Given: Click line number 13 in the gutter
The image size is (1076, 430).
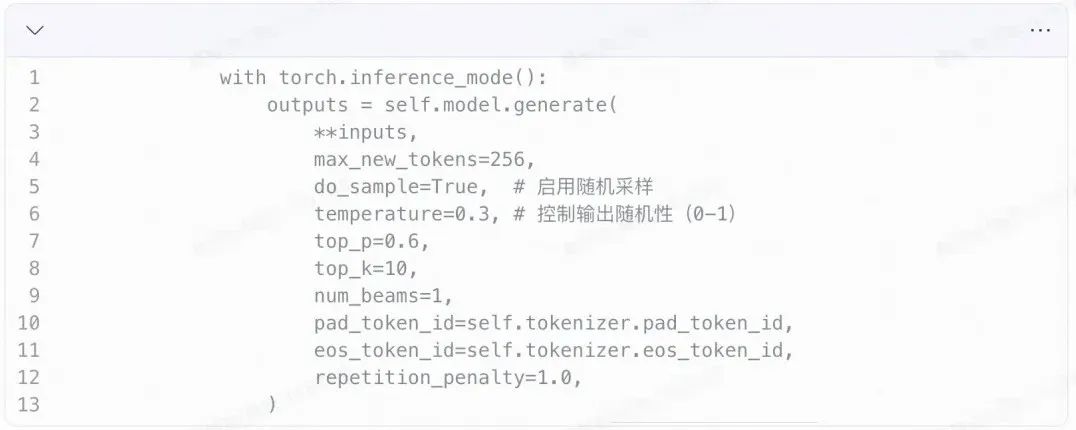Looking at the screenshot, I should 29,405.
